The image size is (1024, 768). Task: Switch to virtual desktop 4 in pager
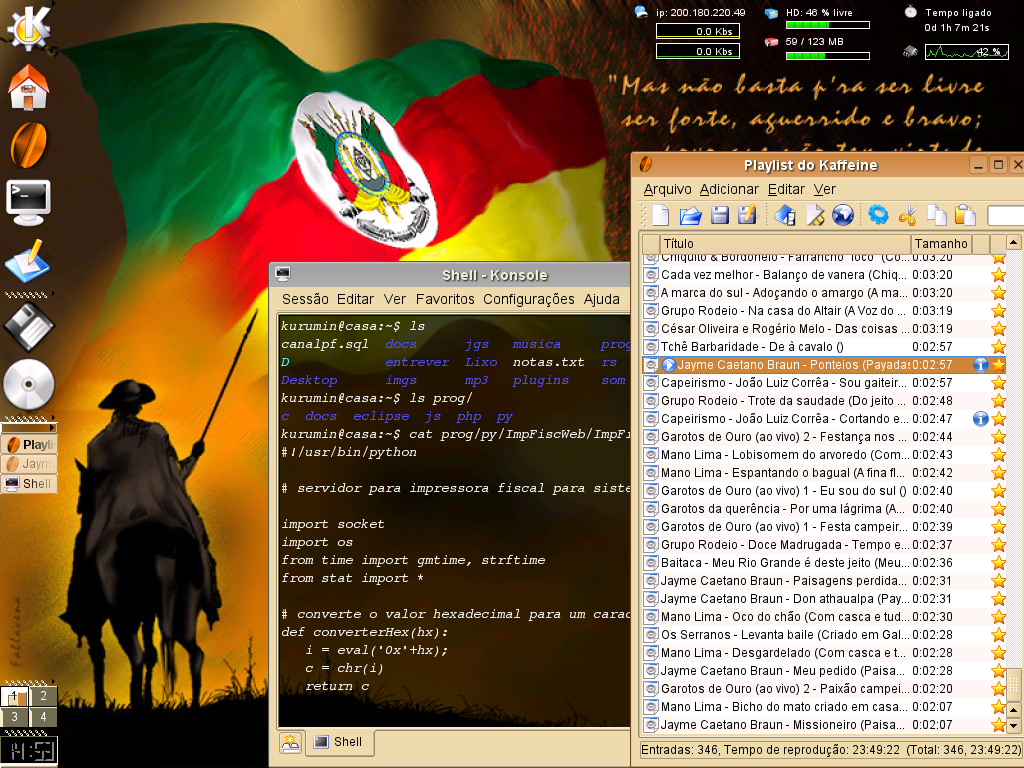pos(43,717)
